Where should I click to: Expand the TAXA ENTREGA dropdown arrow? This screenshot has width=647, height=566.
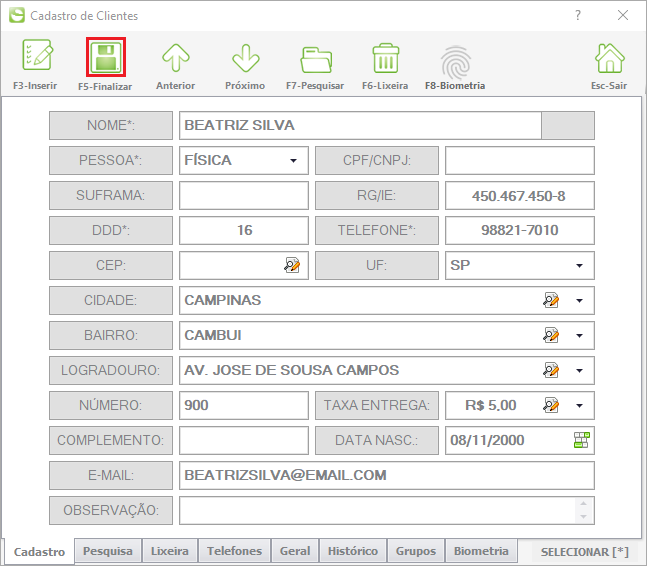point(579,406)
